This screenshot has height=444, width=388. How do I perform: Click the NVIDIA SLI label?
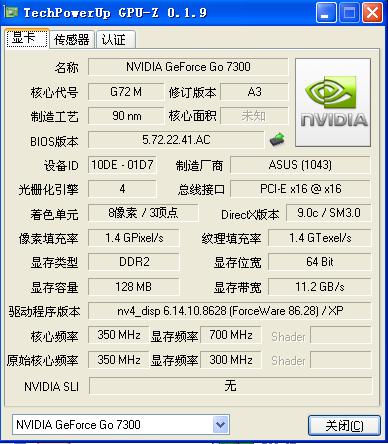click(51, 387)
